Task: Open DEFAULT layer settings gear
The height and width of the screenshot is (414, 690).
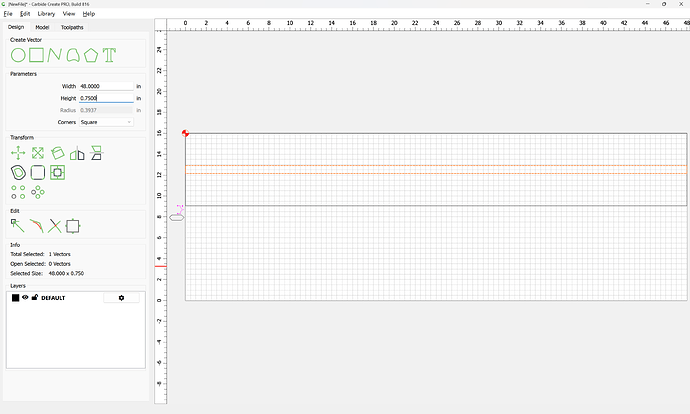Action: [x=121, y=298]
